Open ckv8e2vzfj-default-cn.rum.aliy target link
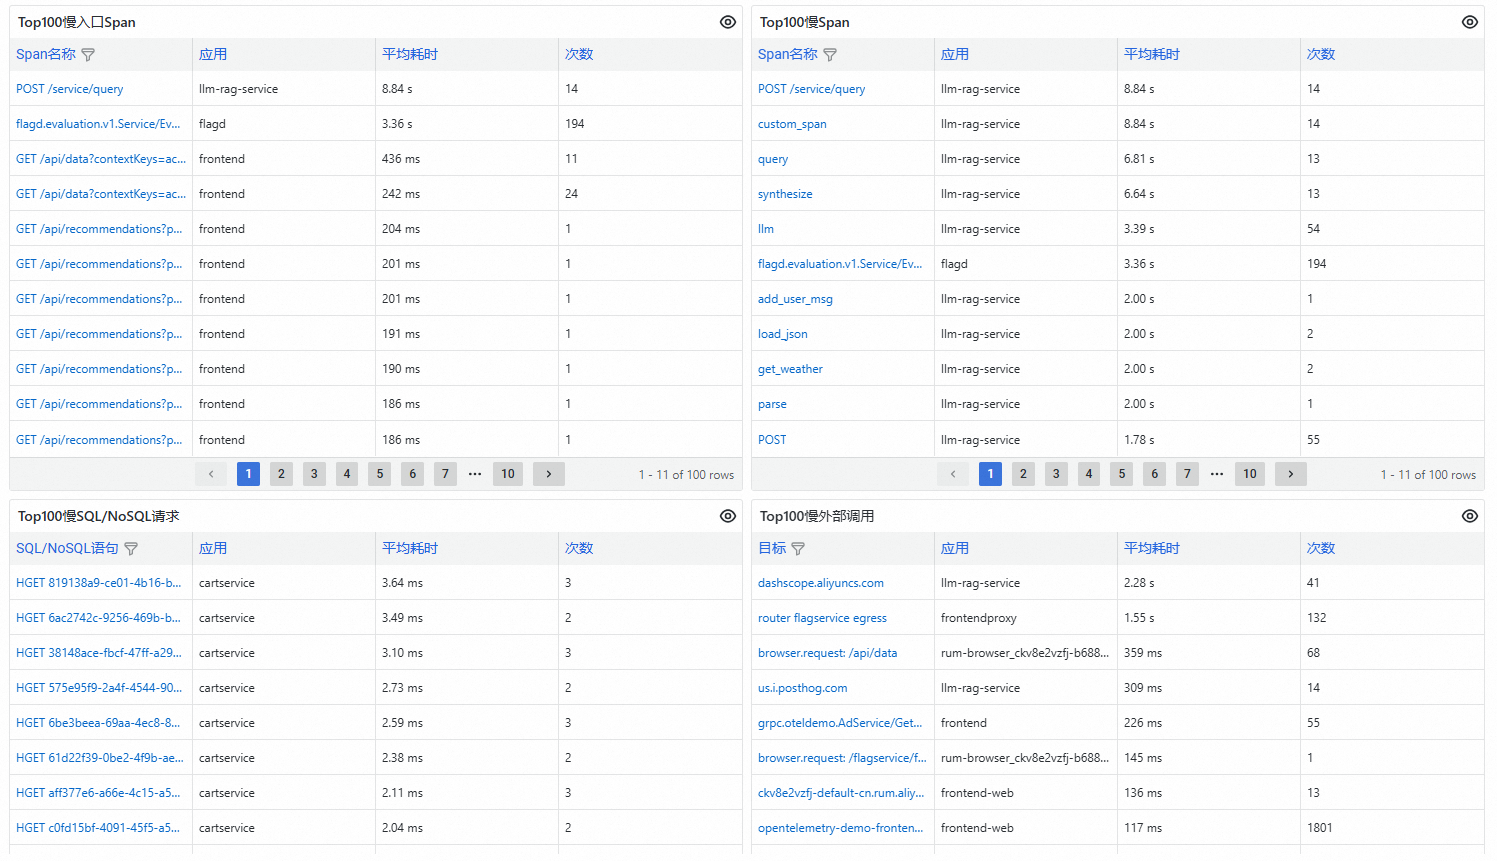1497x861 pixels. click(841, 793)
